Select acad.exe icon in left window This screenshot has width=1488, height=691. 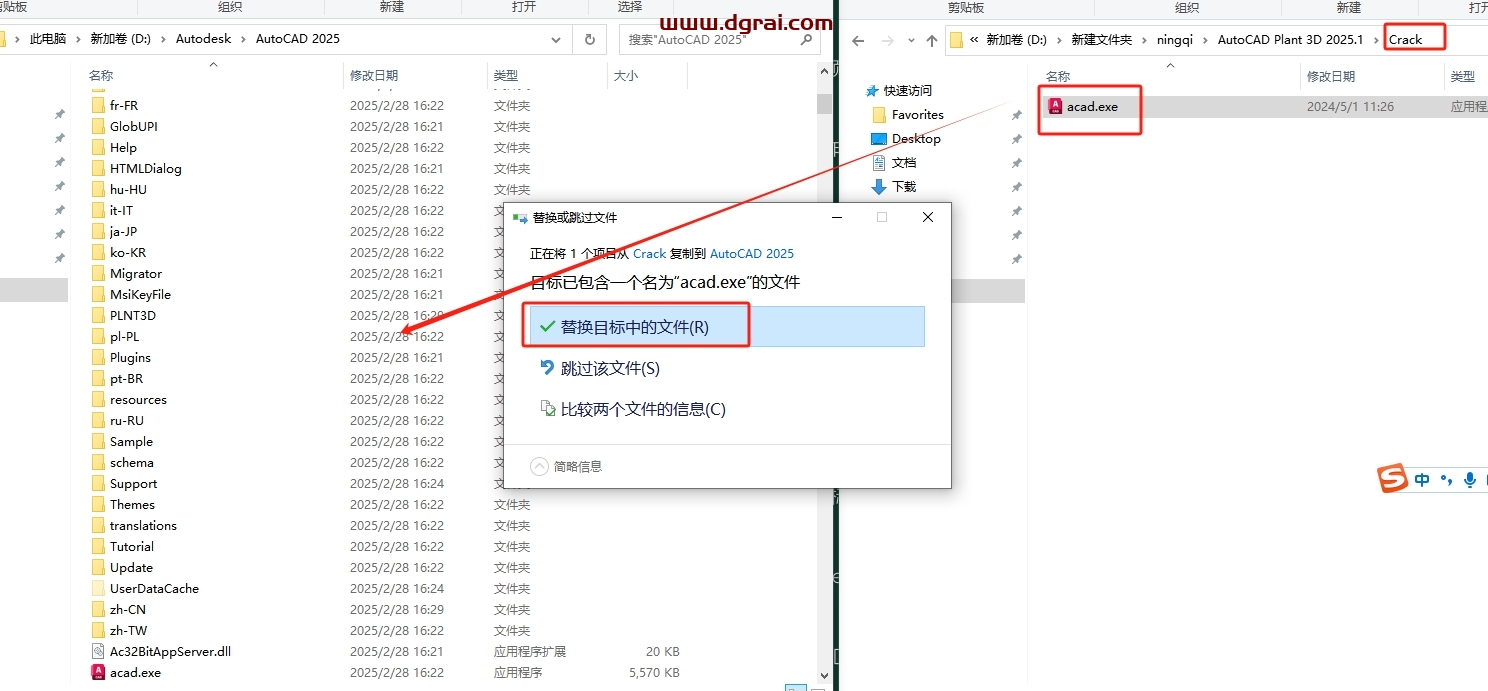tap(98, 672)
